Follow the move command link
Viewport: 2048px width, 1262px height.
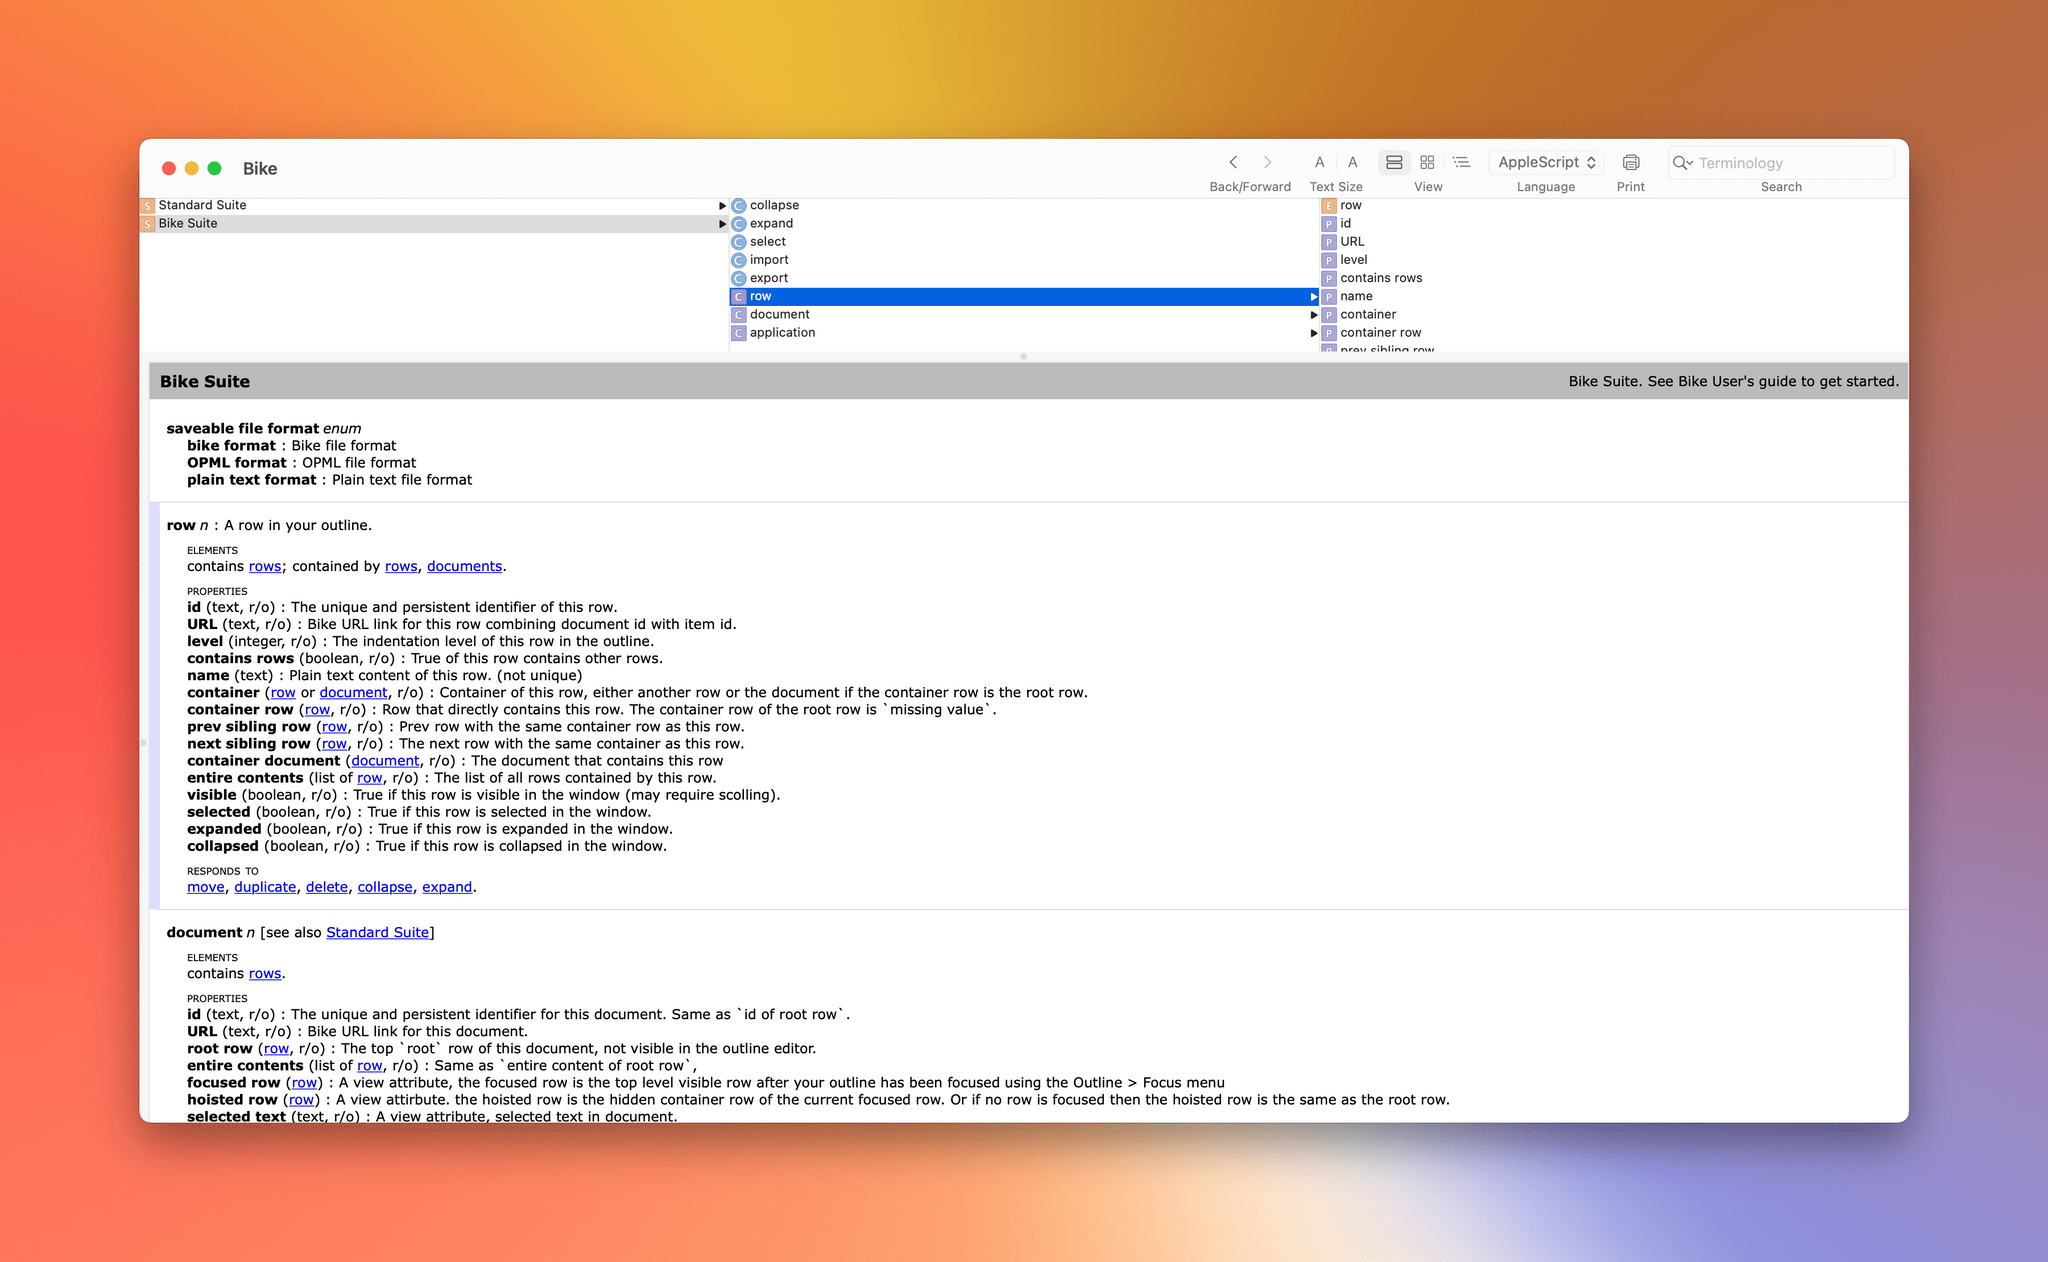pyautogui.click(x=206, y=887)
